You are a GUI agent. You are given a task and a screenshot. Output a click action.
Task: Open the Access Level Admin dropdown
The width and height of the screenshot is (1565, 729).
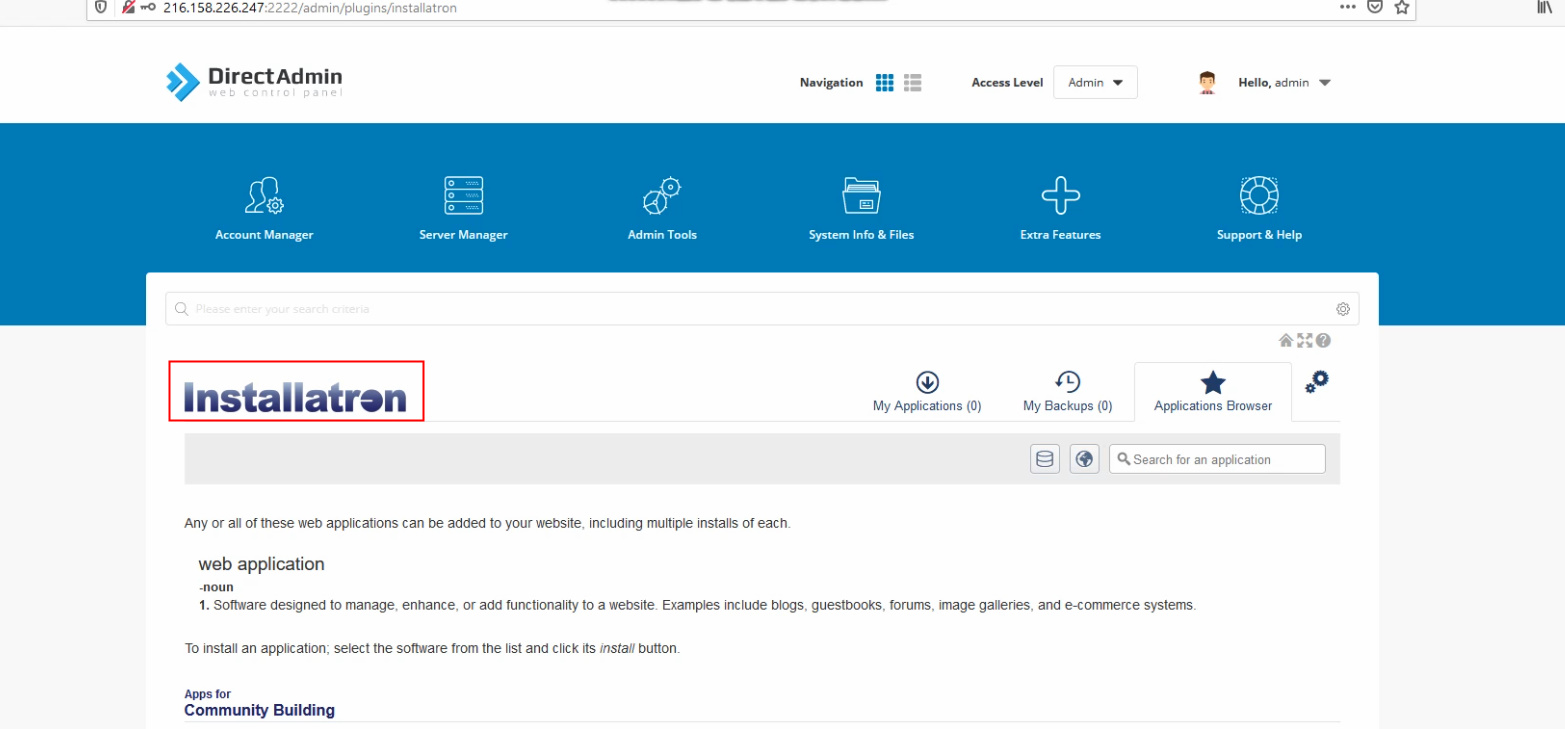tap(1095, 83)
